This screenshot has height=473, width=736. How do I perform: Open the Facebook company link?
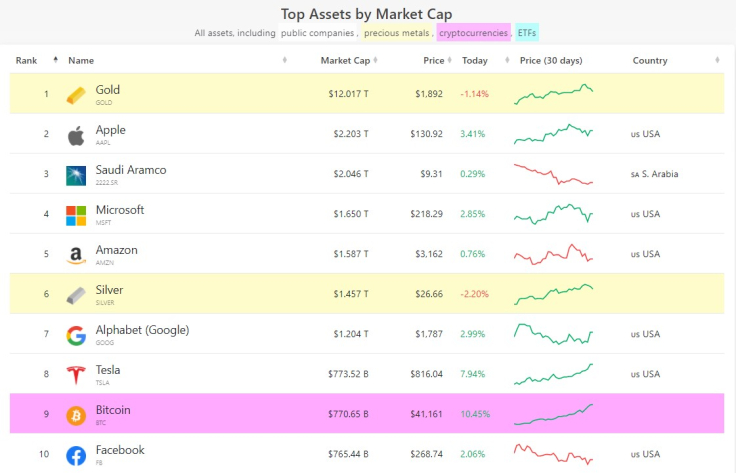[x=120, y=450]
